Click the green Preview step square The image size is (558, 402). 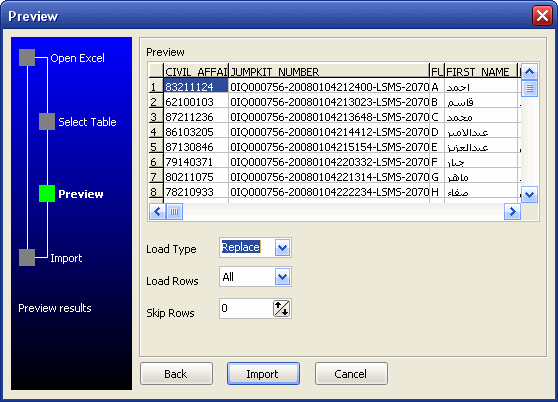click(x=47, y=194)
